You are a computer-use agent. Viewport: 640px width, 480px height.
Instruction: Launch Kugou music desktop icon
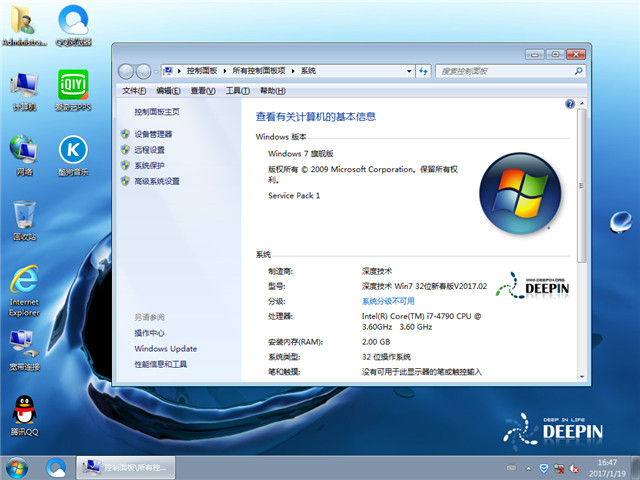click(73, 156)
